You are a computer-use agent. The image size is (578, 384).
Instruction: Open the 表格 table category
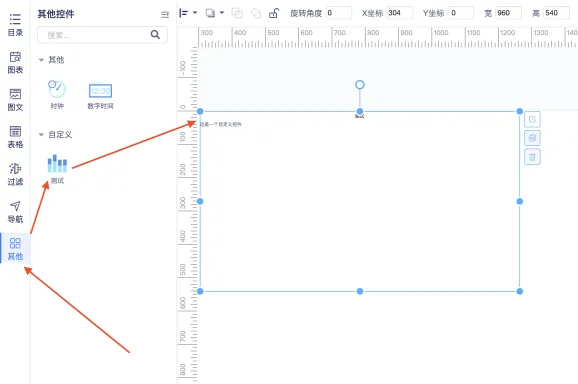pos(15,137)
